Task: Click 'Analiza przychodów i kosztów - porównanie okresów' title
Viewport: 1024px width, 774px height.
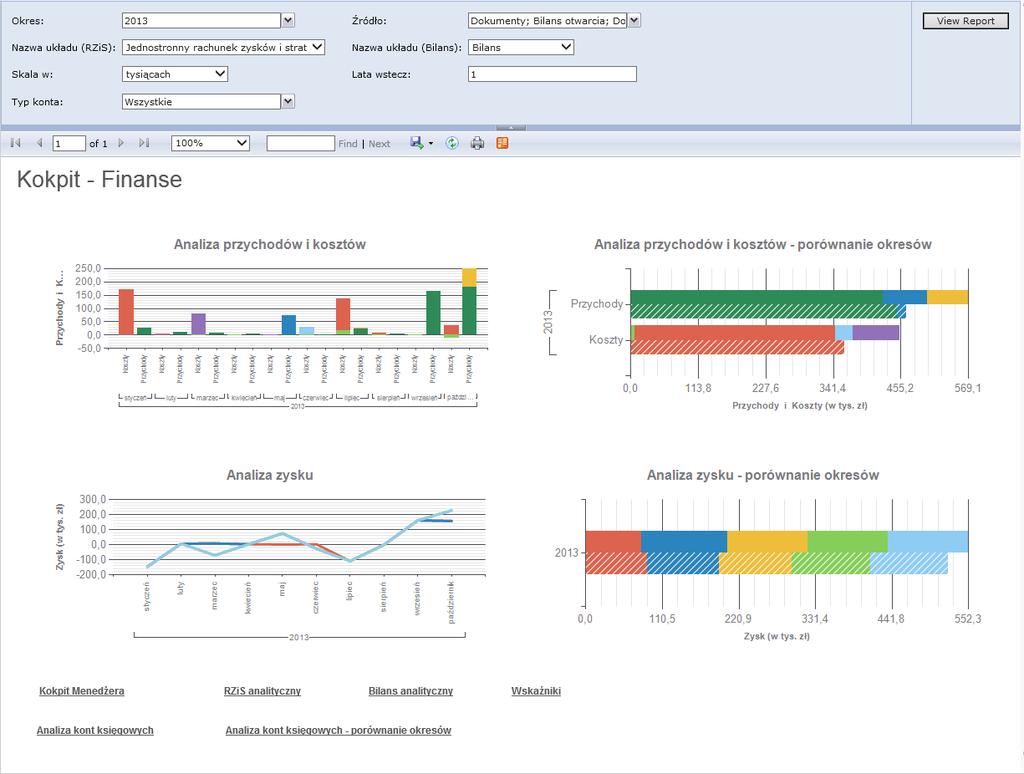Action: [763, 244]
